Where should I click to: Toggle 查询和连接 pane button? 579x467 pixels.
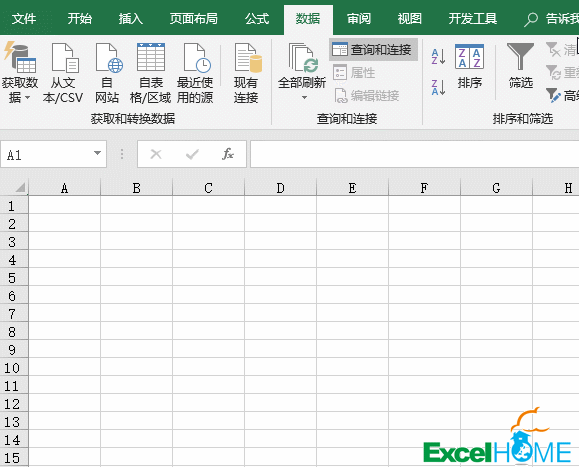coord(373,49)
